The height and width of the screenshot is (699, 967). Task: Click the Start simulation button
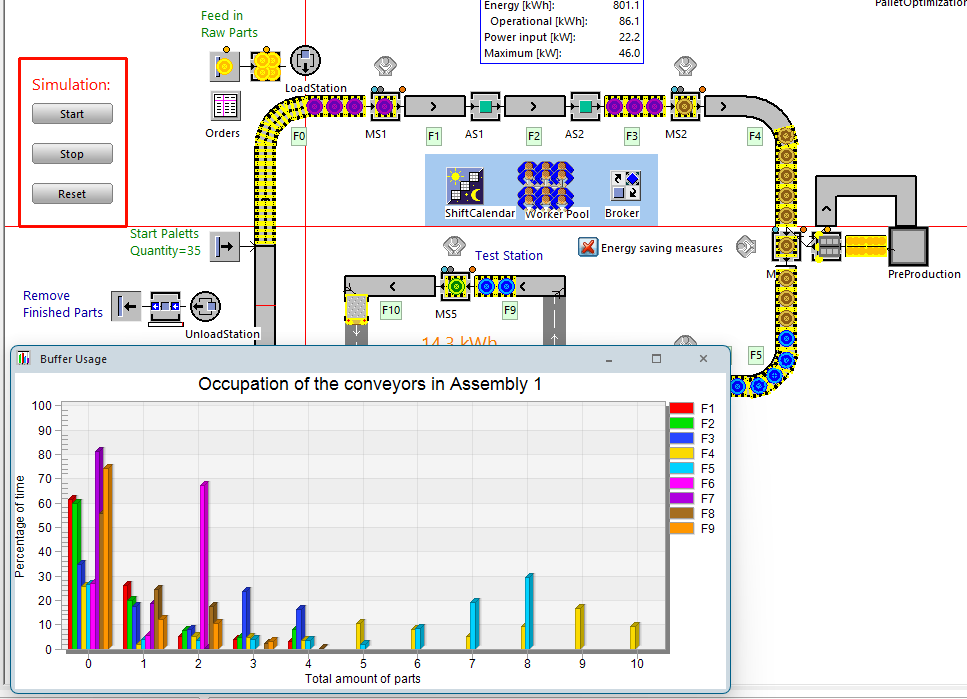pos(72,114)
